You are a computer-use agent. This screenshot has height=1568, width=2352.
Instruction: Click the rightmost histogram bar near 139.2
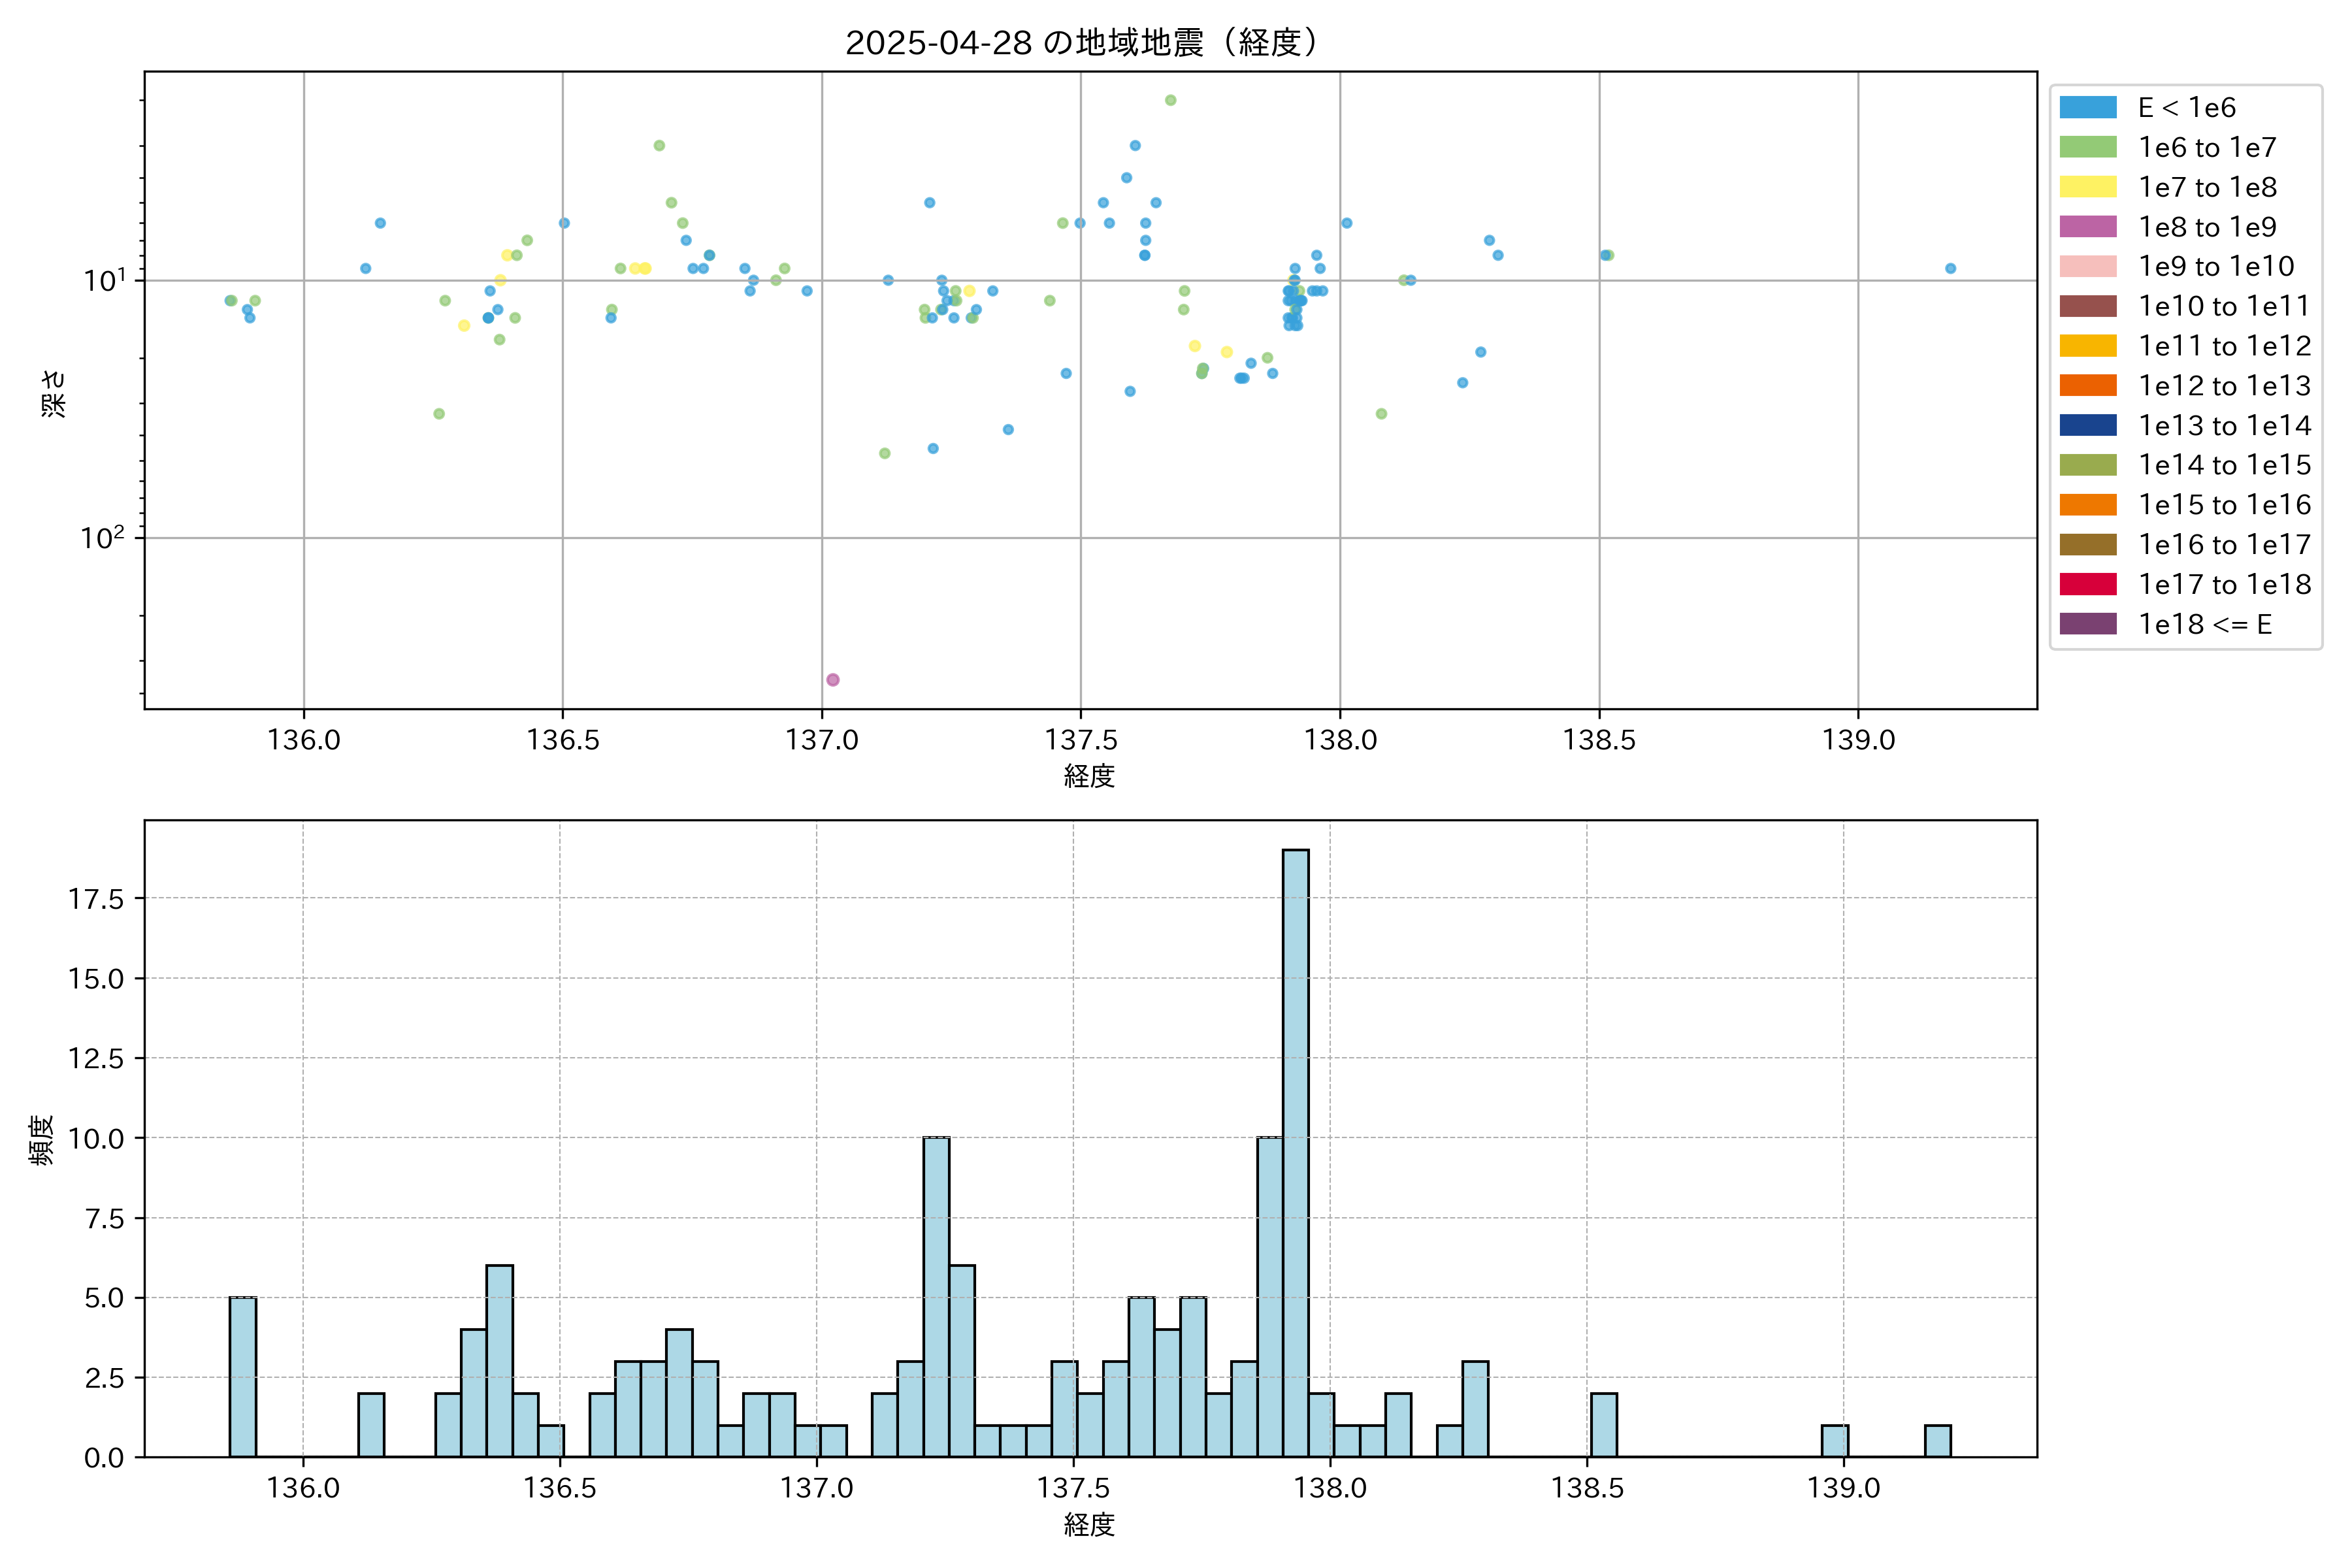coord(1938,1441)
